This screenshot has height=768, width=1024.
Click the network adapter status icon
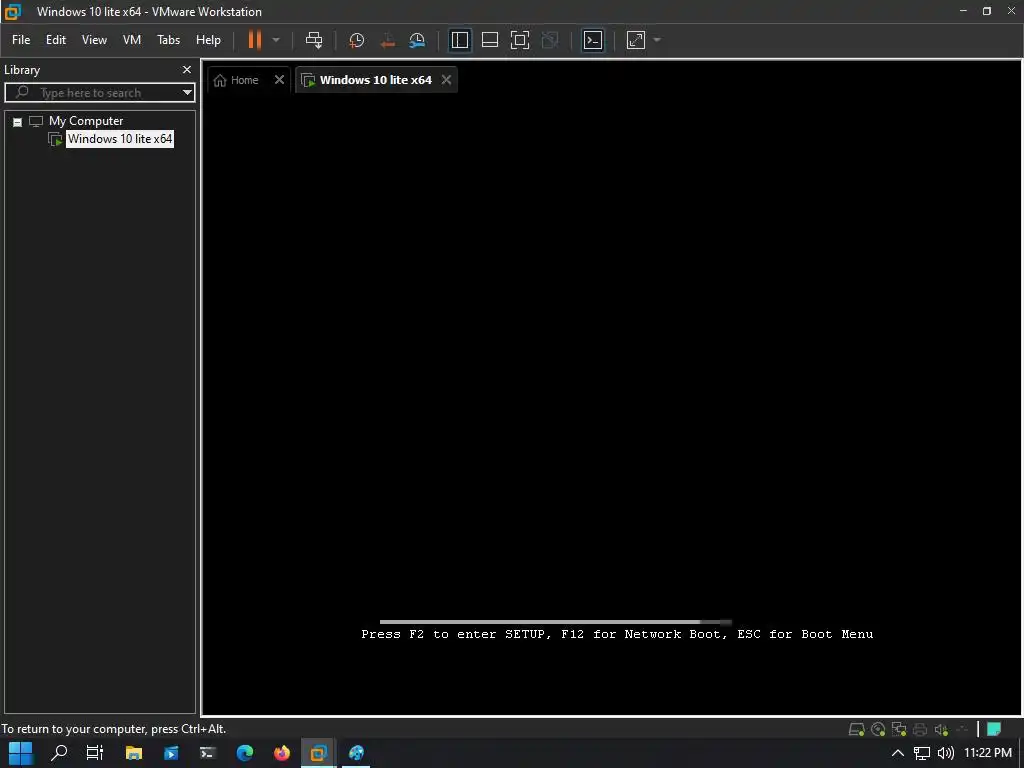(899, 729)
